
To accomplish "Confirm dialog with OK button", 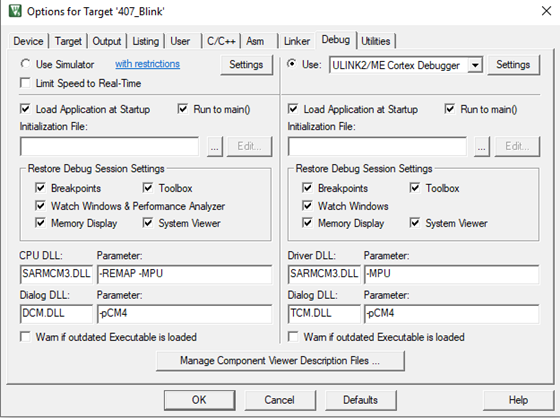I will [199, 400].
